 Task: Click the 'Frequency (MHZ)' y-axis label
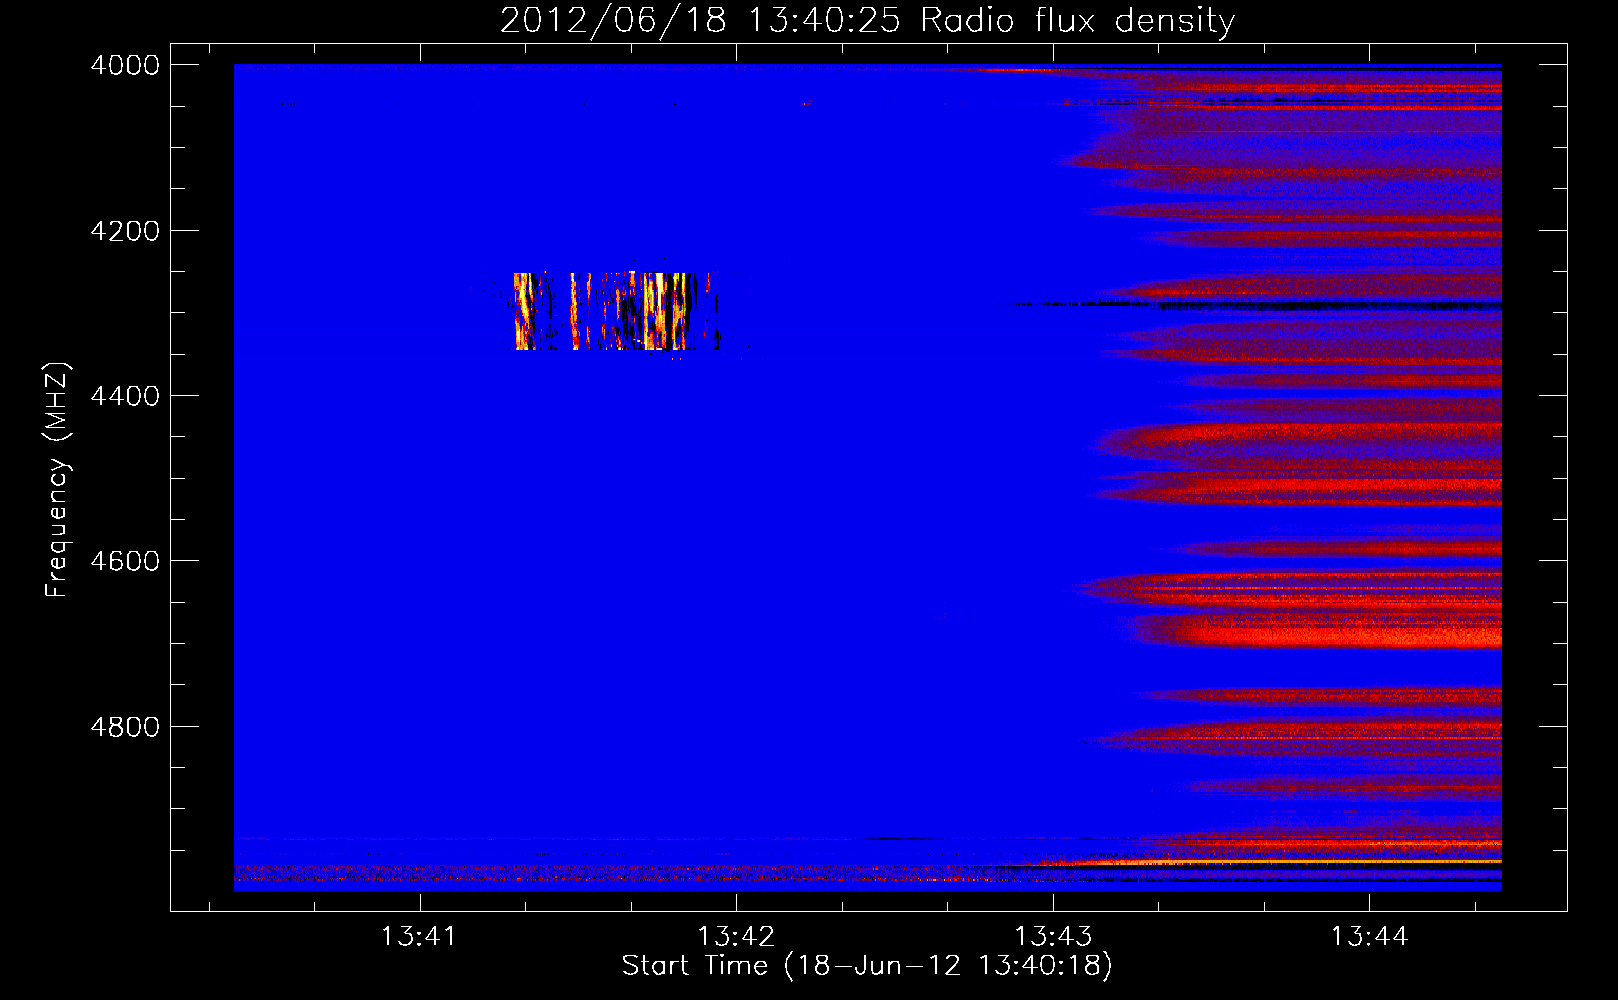57,480
